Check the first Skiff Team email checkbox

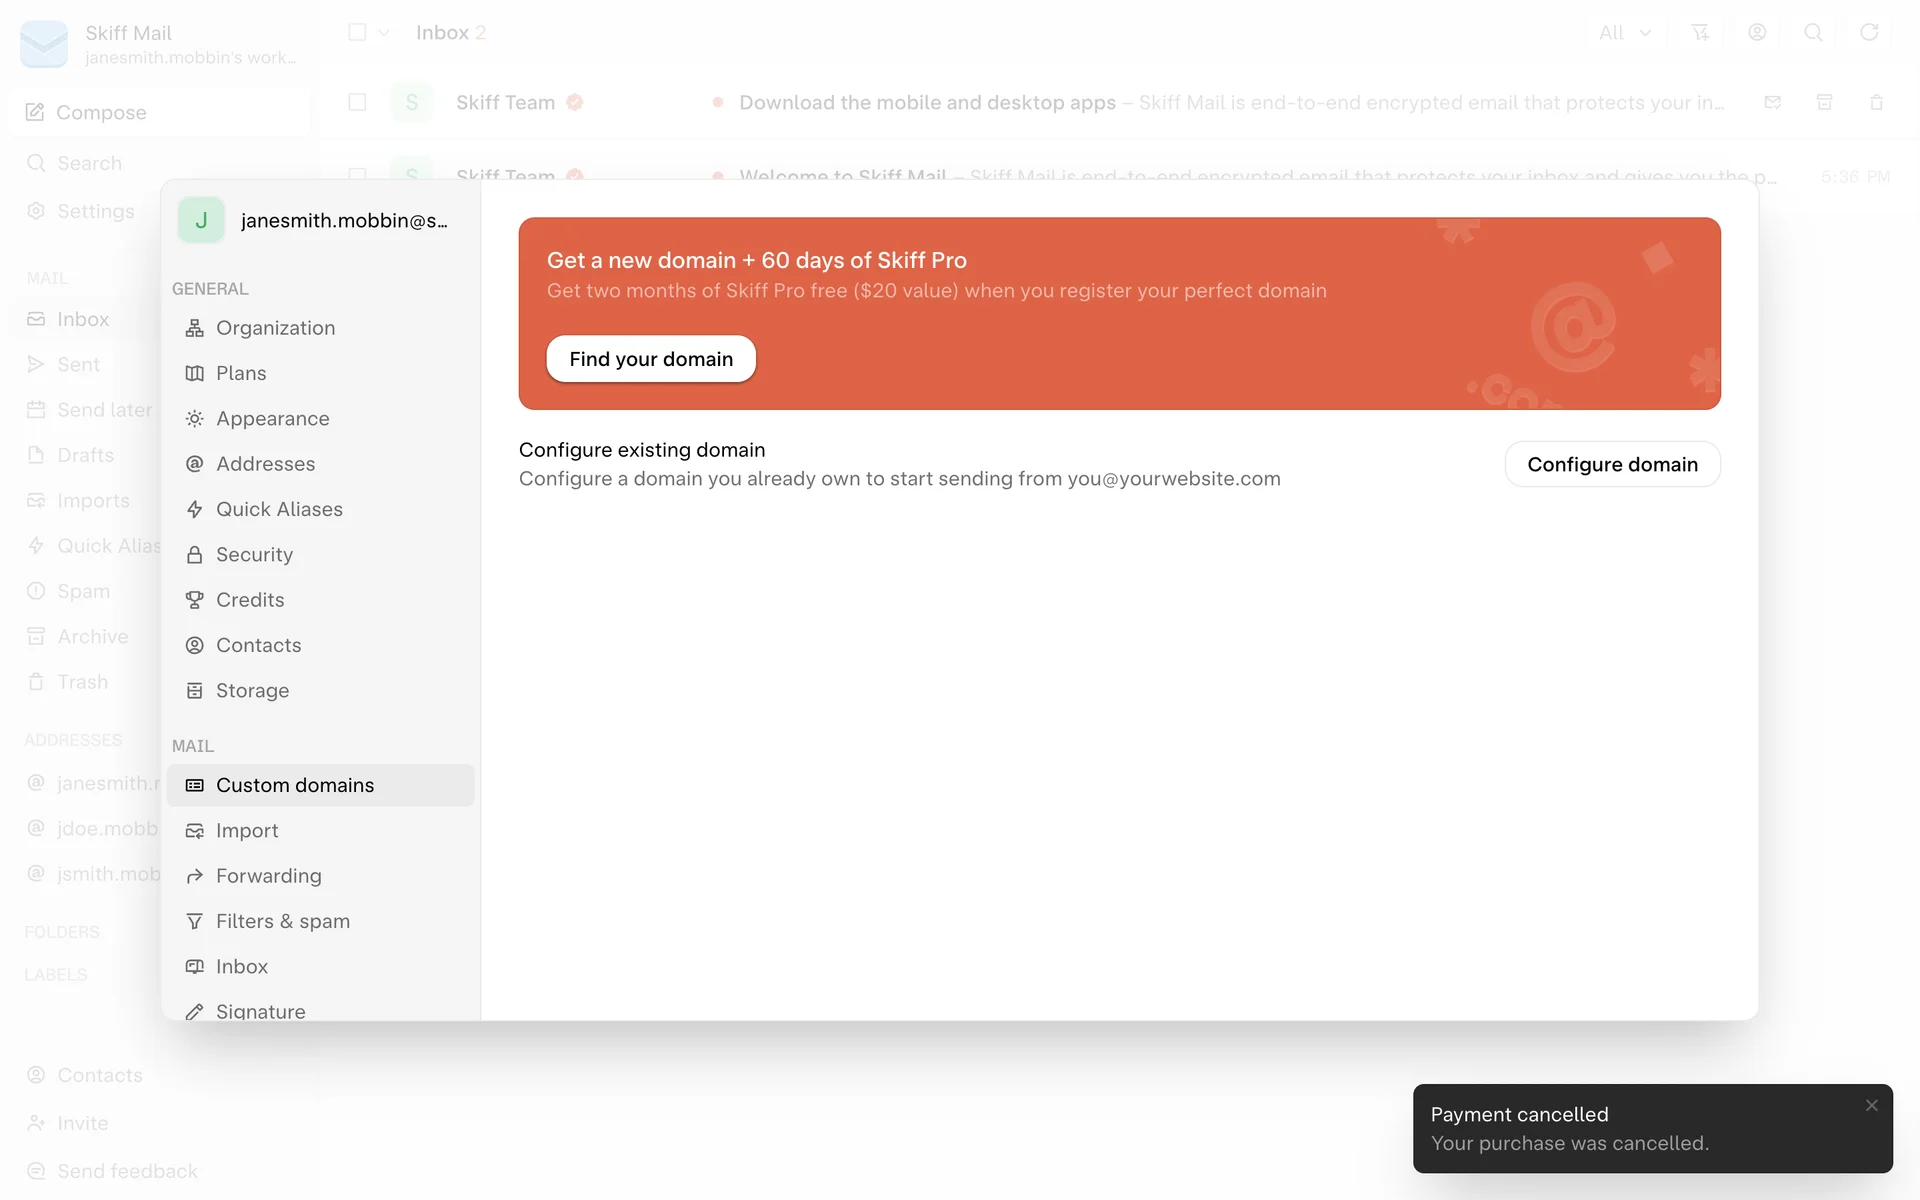(x=357, y=102)
